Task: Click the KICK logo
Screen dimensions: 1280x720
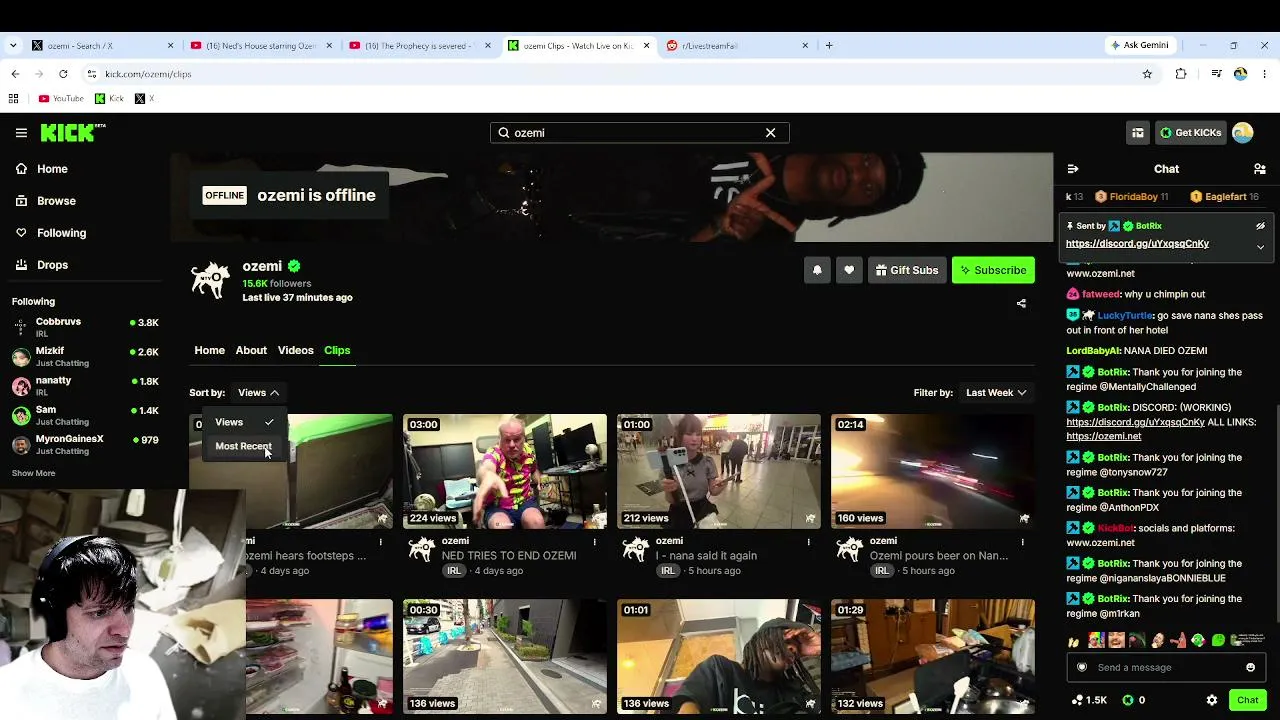Action: tap(73, 132)
